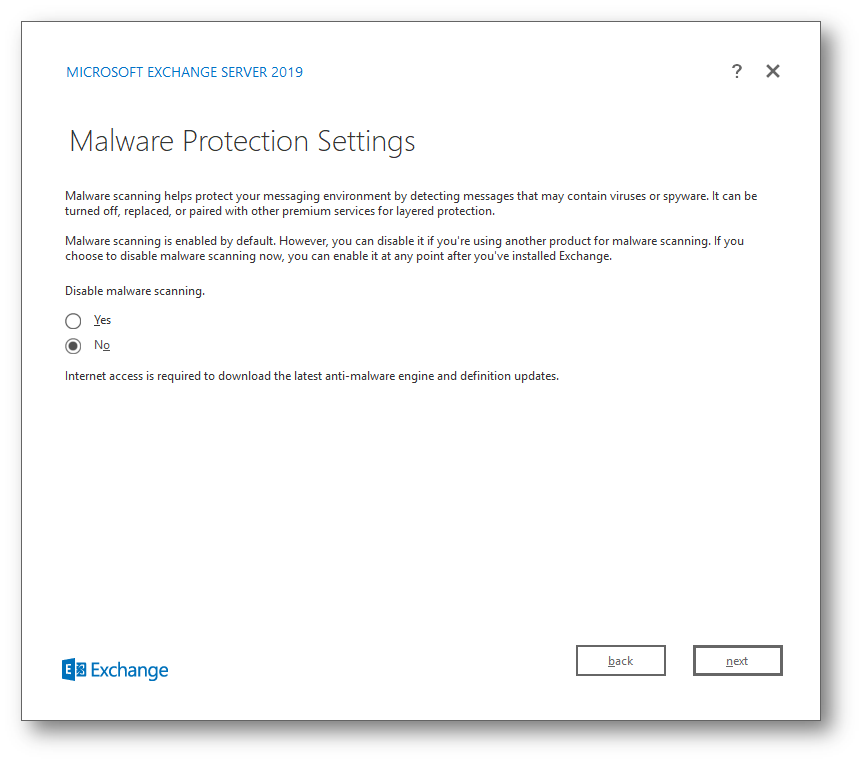This screenshot has height=763, width=863.
Task: Click the "Yes" option label text
Action: (102, 320)
